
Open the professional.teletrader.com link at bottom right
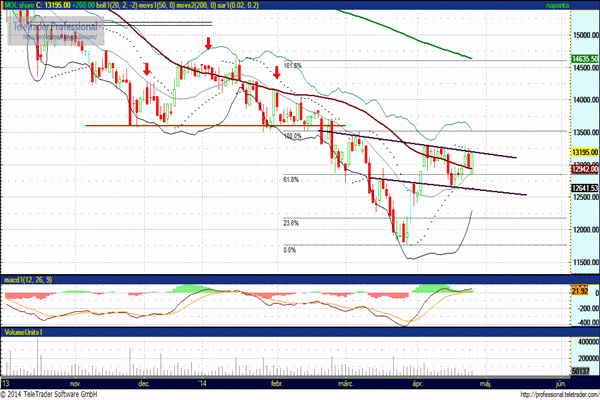[x=559, y=395]
